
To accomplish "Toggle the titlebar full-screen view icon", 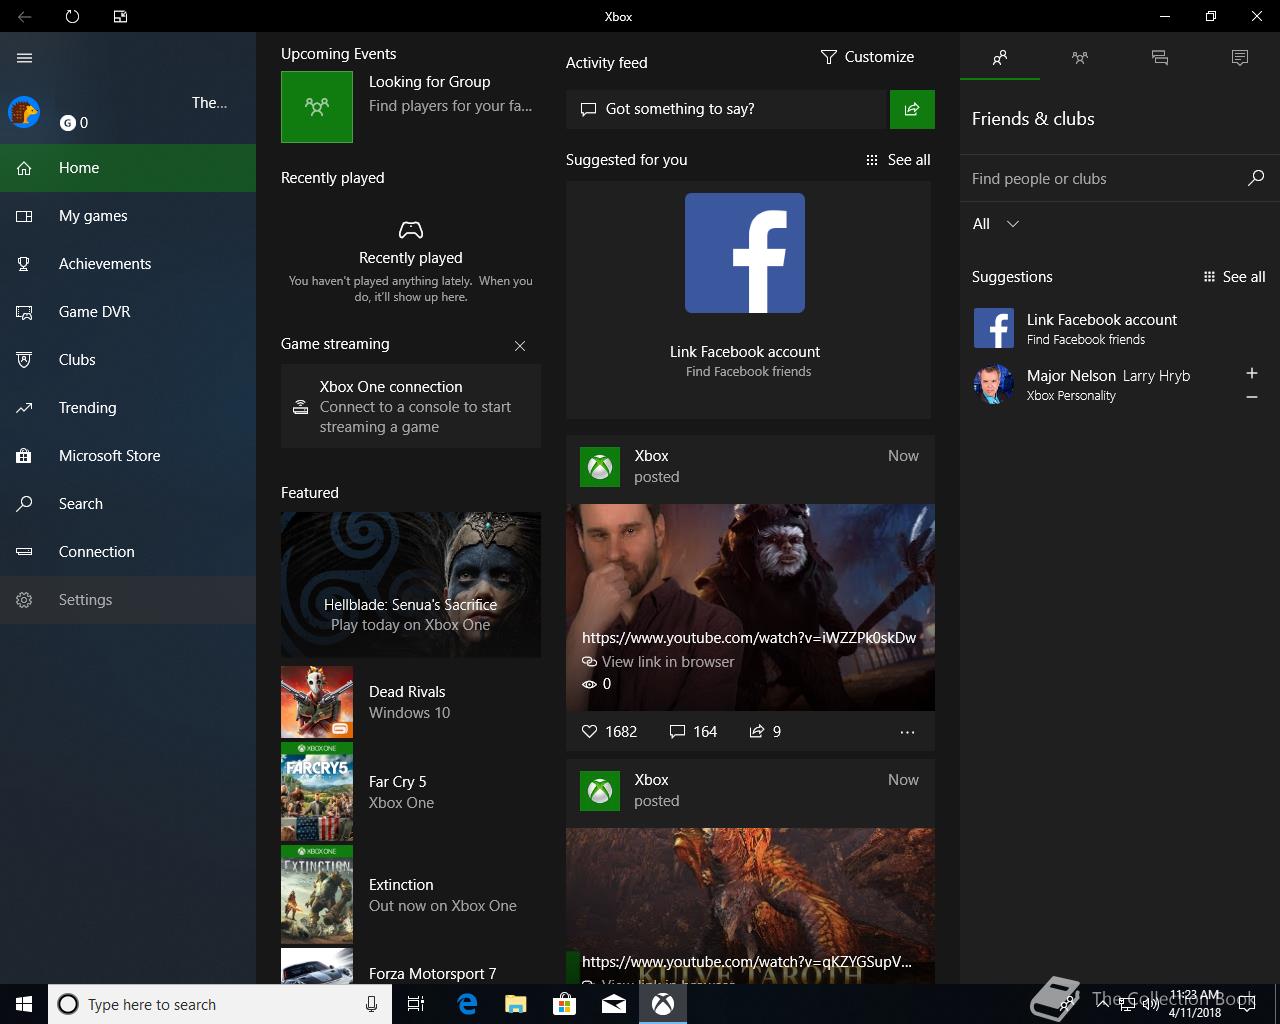I will click(x=120, y=16).
